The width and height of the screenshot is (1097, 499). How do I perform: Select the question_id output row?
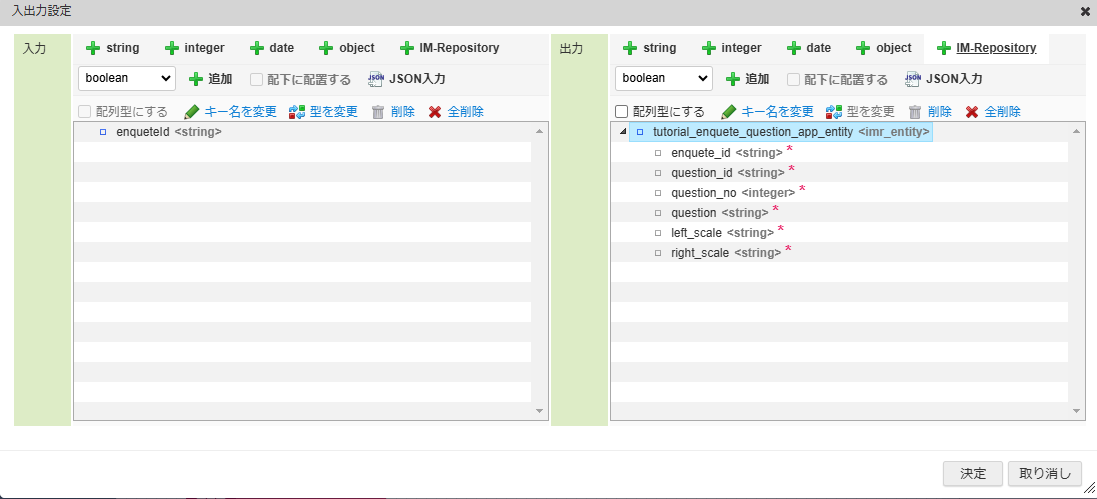click(840, 172)
